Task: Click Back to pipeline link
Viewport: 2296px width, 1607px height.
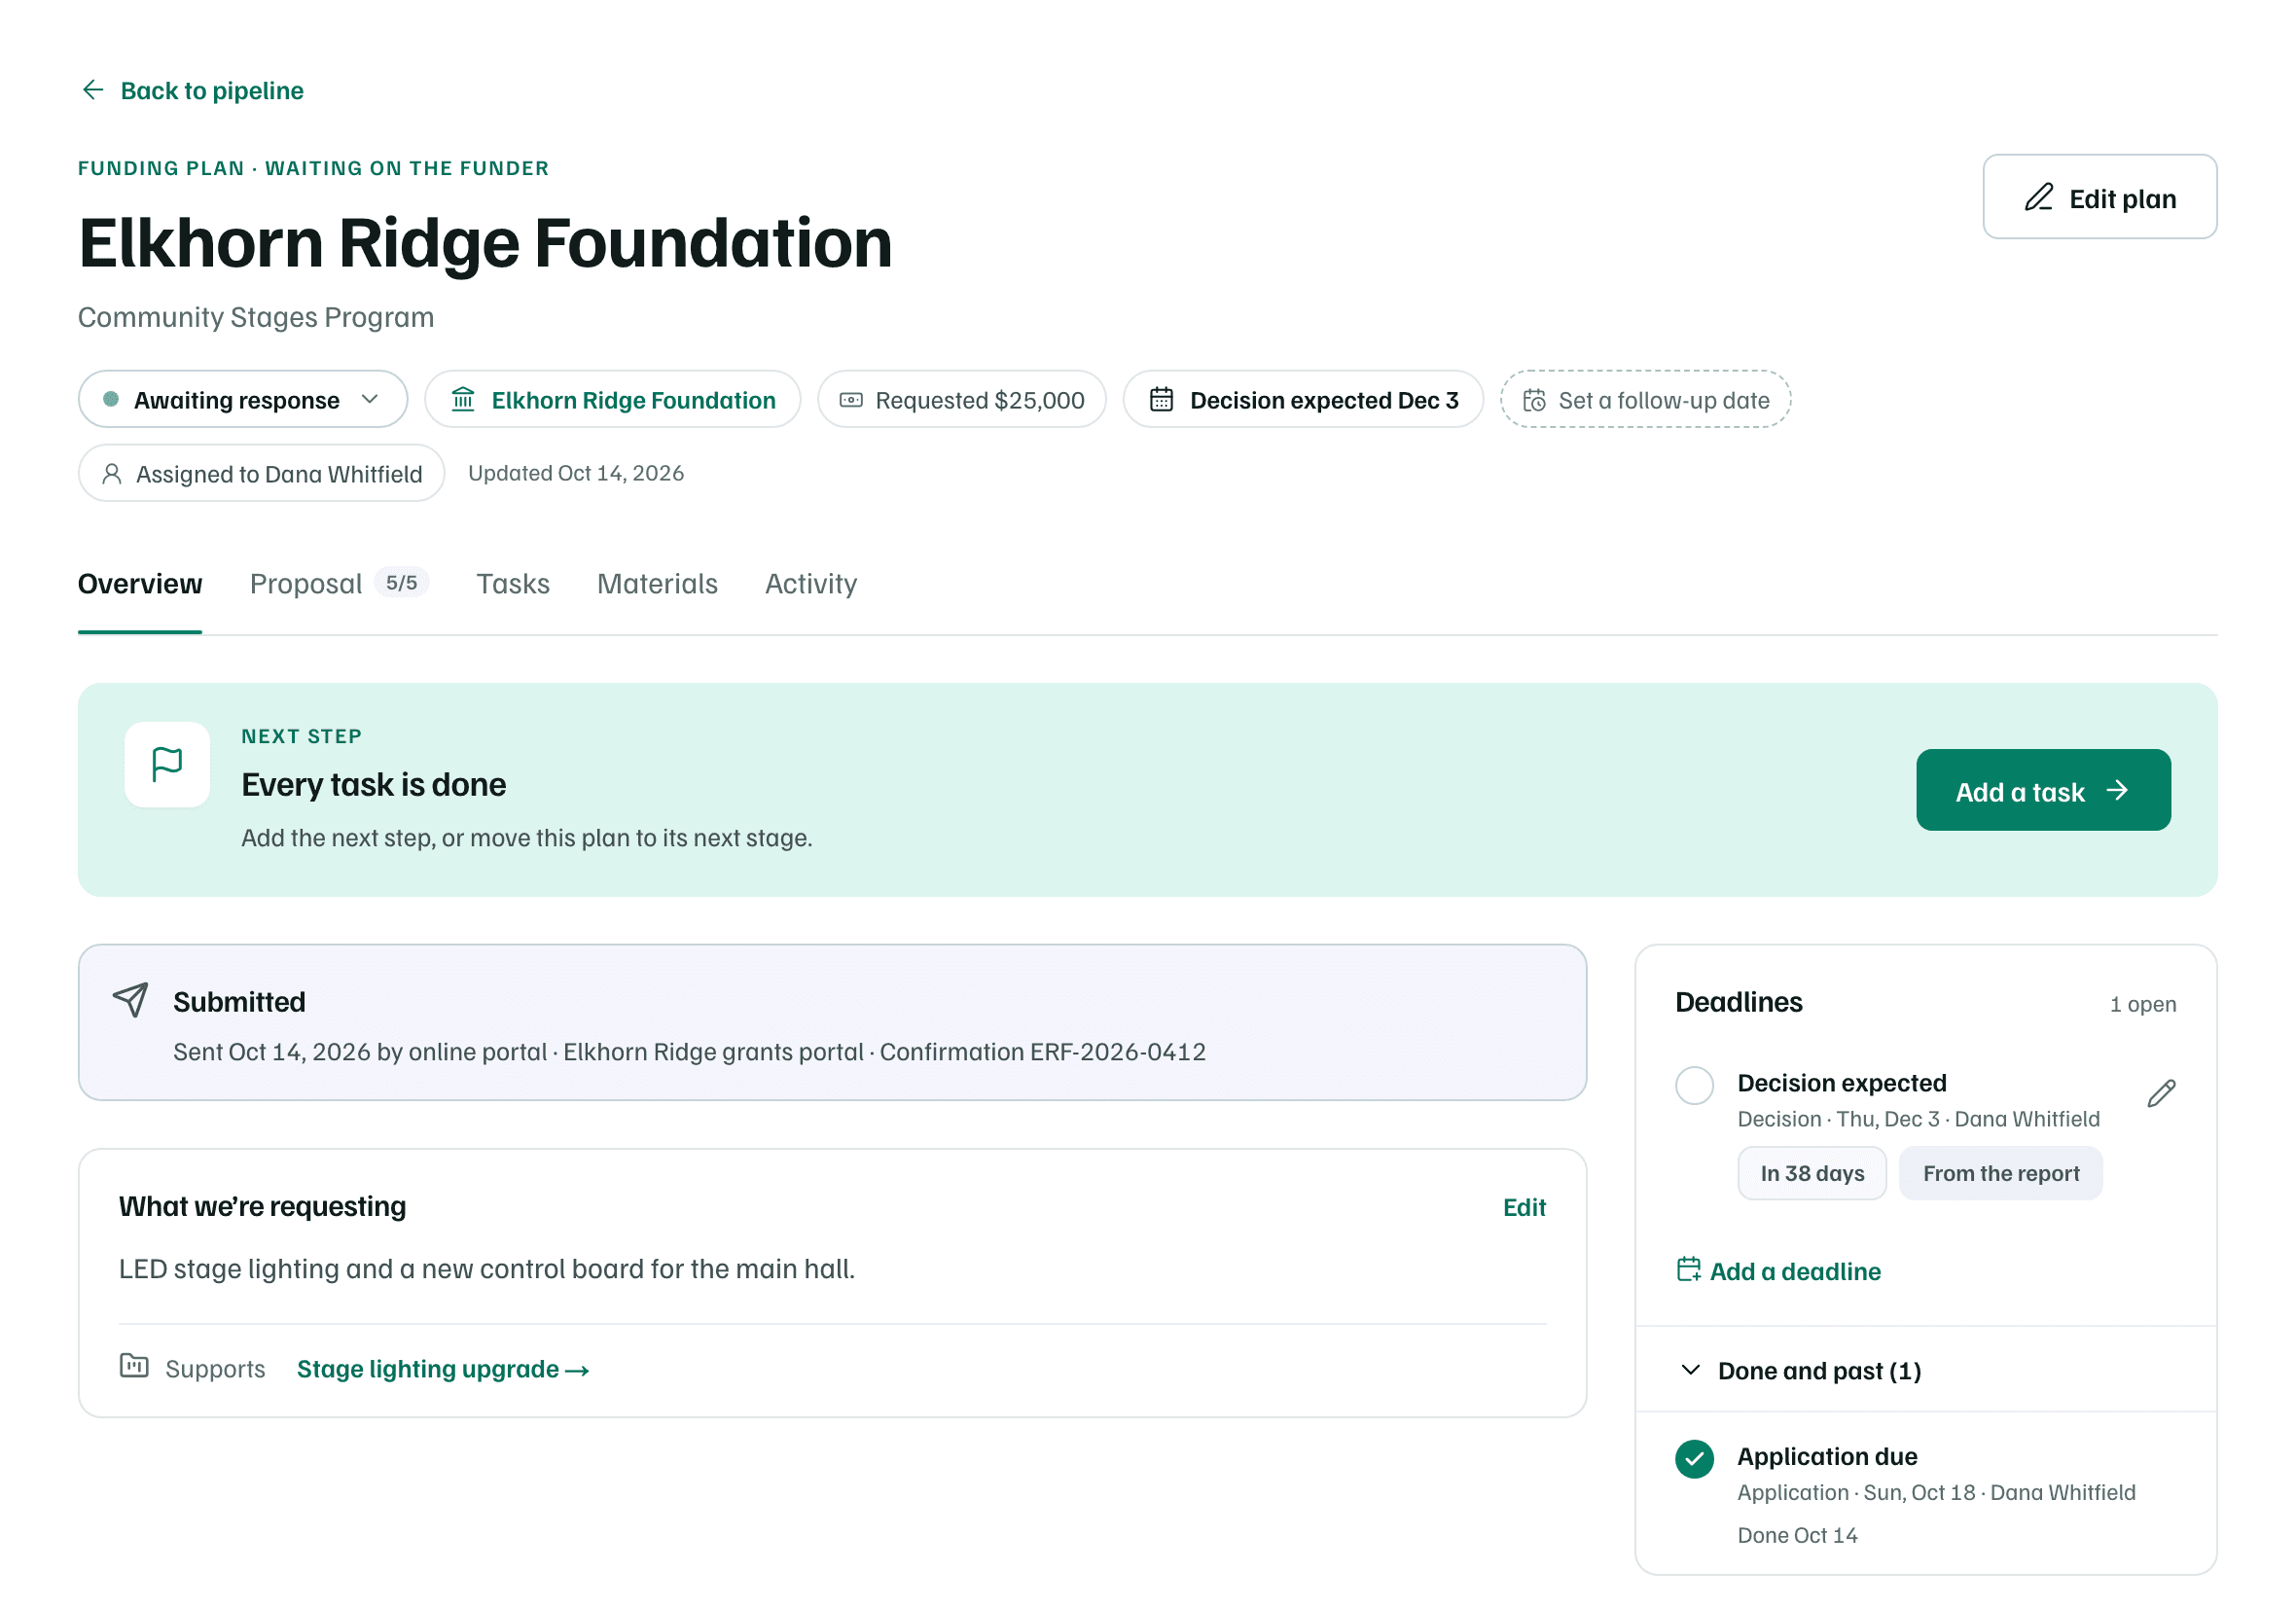Action: click(x=192, y=90)
